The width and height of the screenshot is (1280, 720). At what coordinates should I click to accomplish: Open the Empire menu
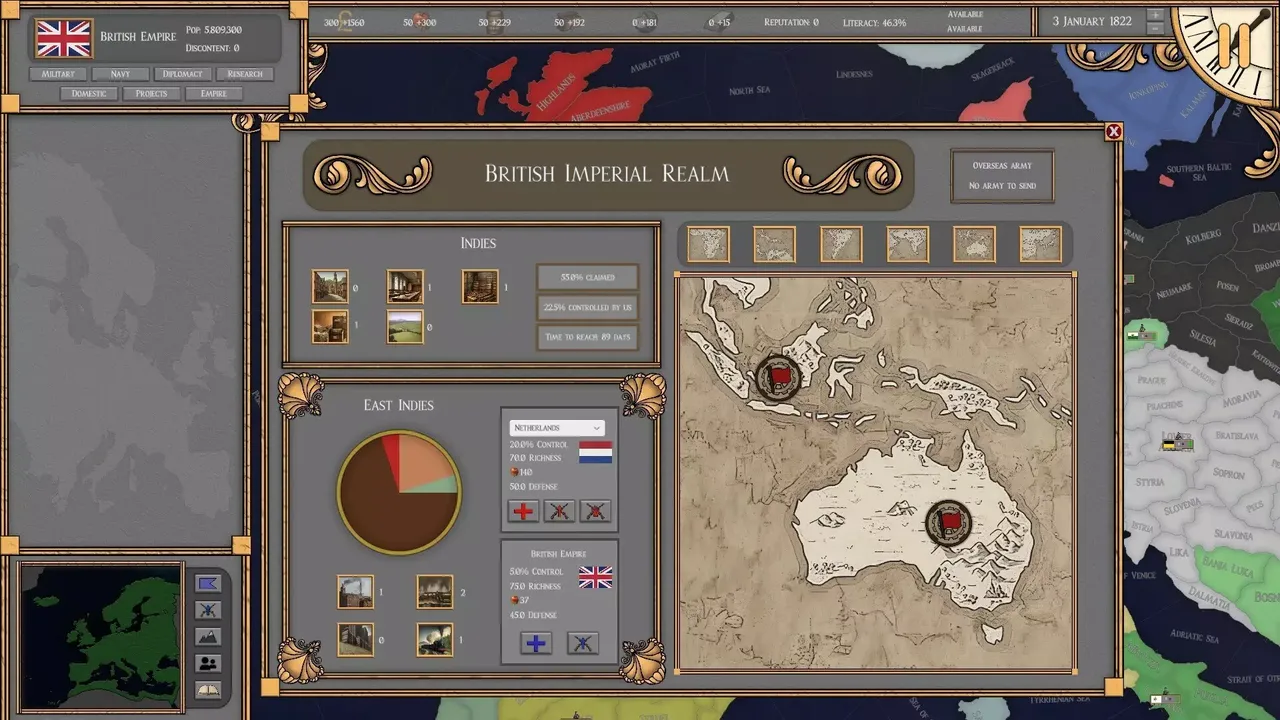pos(214,94)
